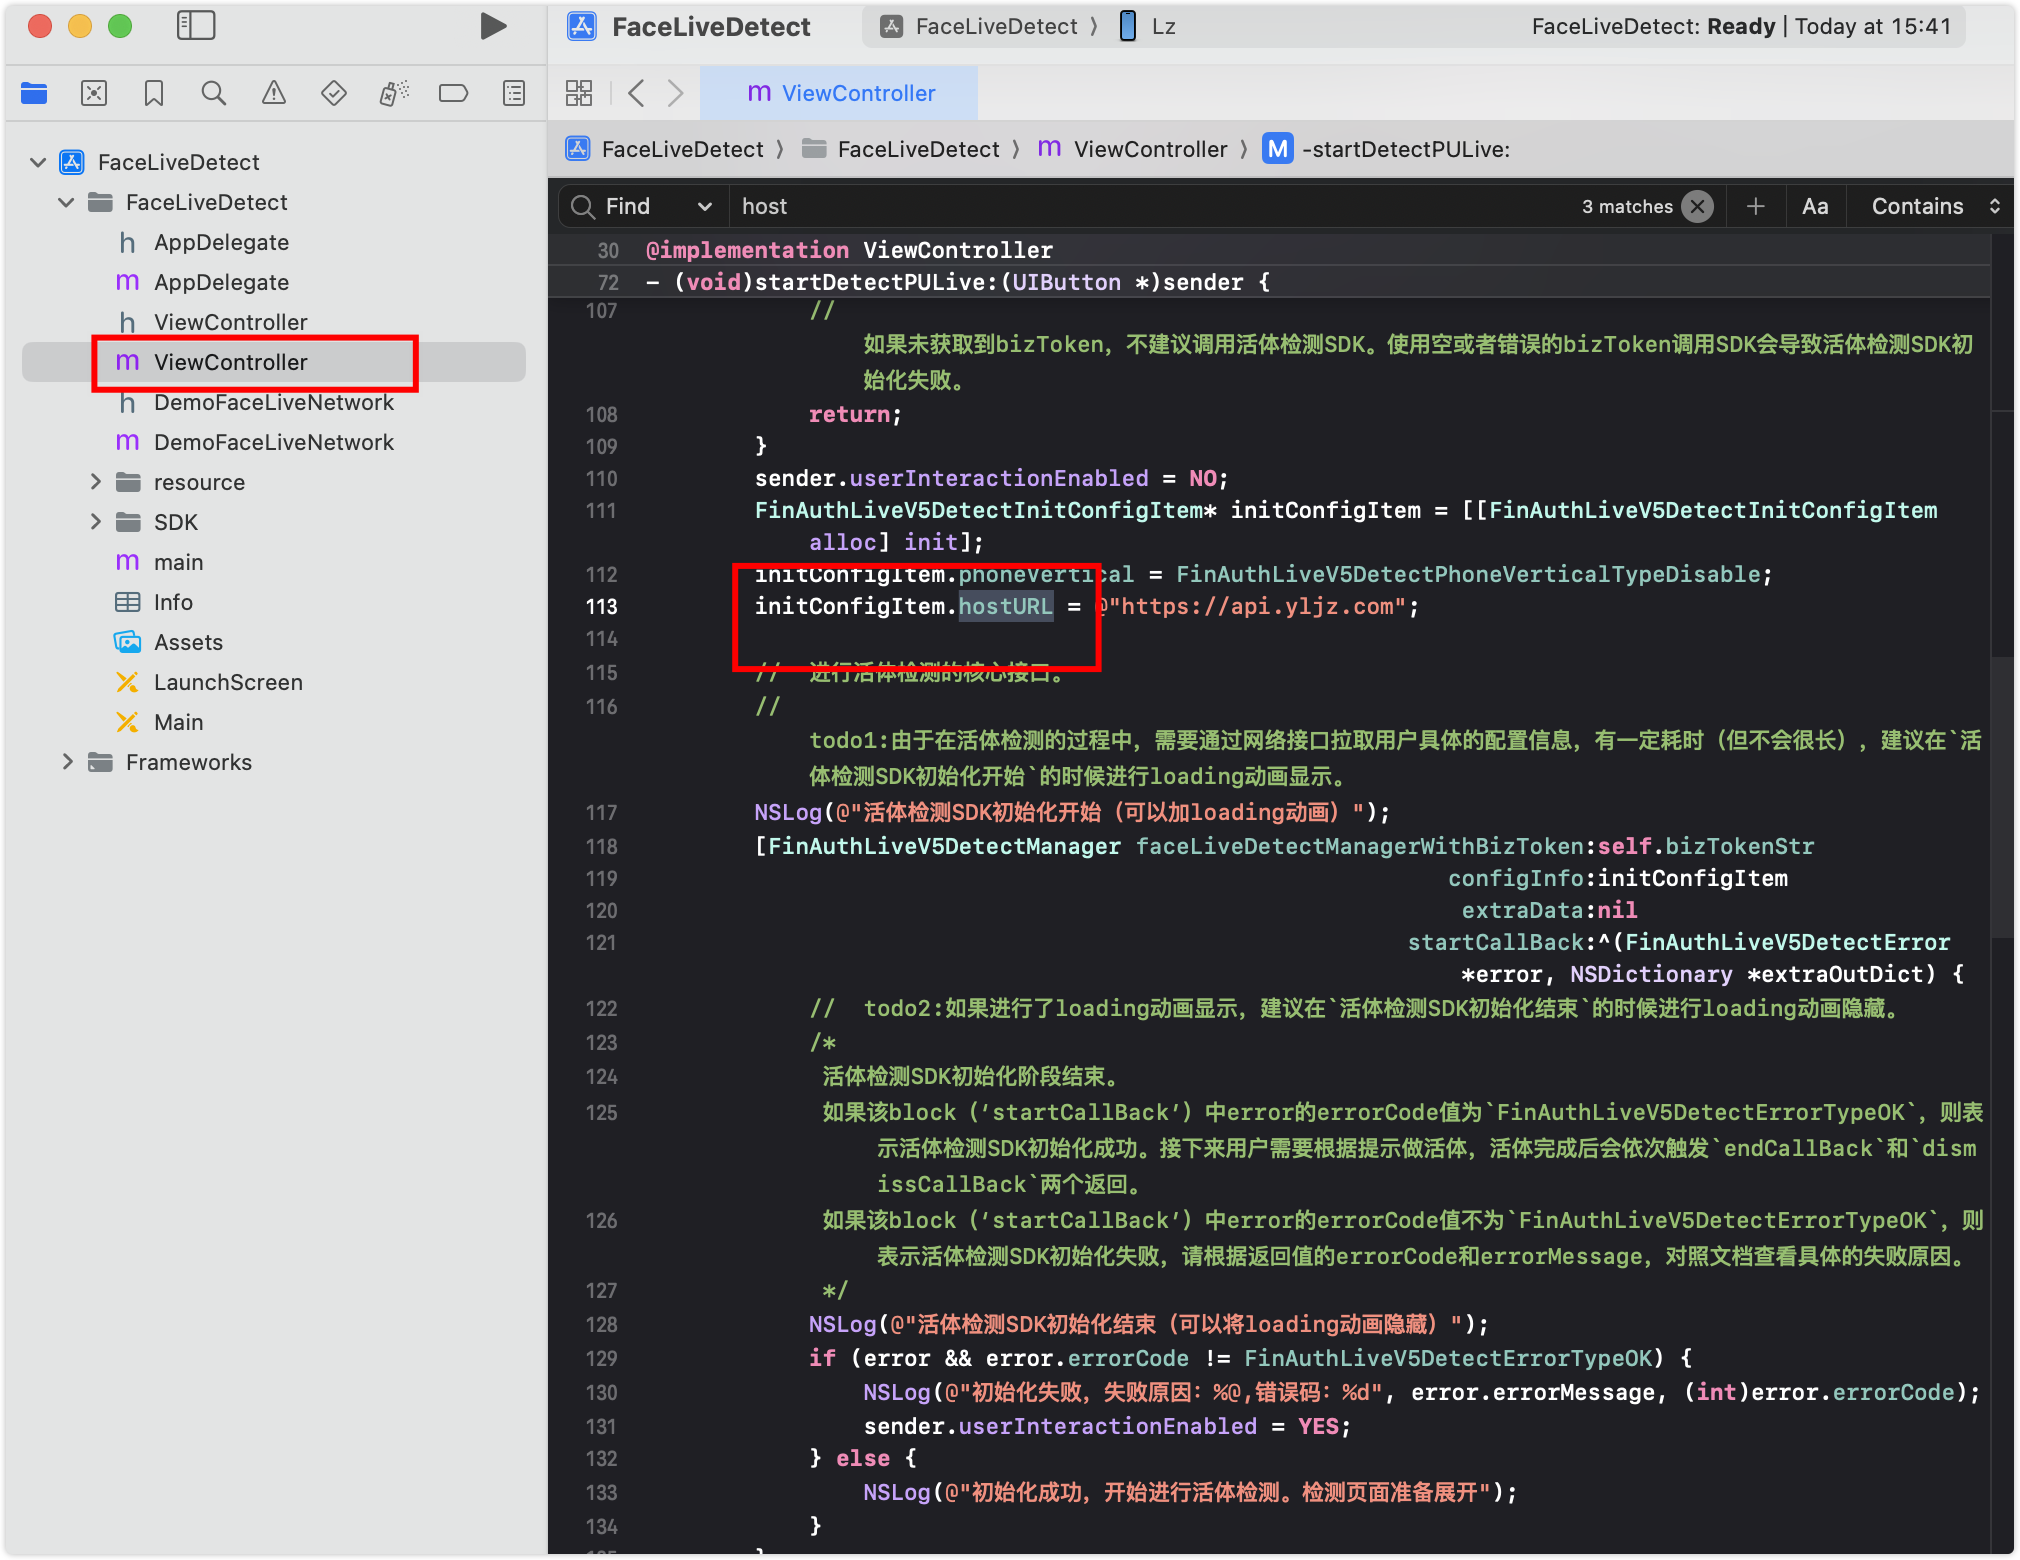Select the ViewController editor tab

(x=840, y=94)
